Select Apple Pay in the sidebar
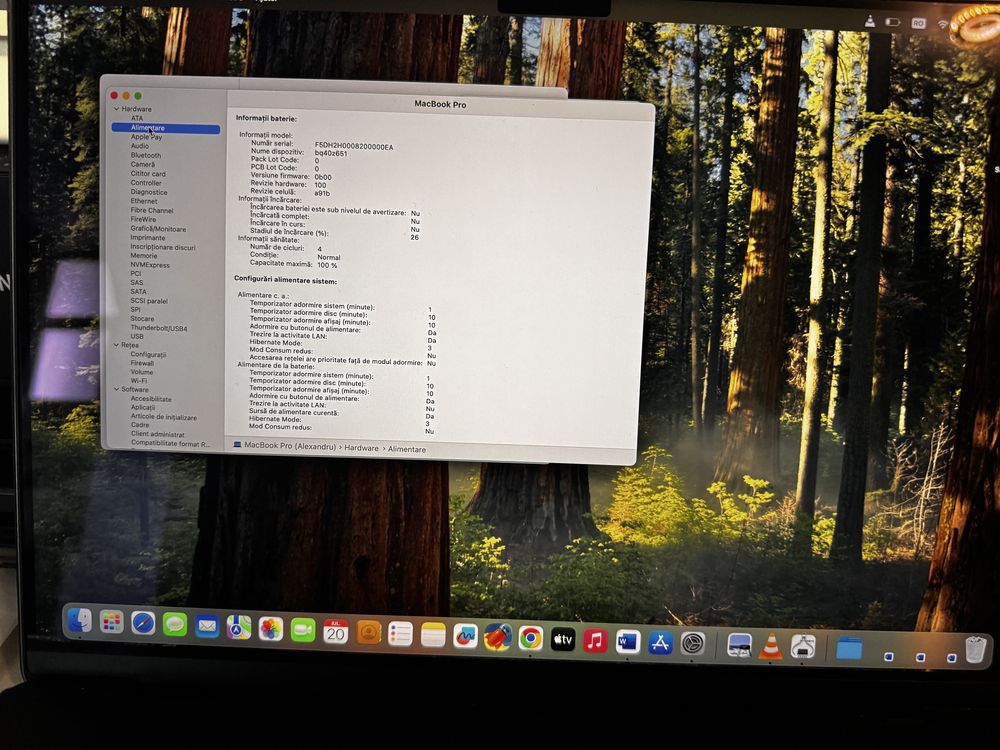Screen dimensions: 1000x750 (146, 136)
